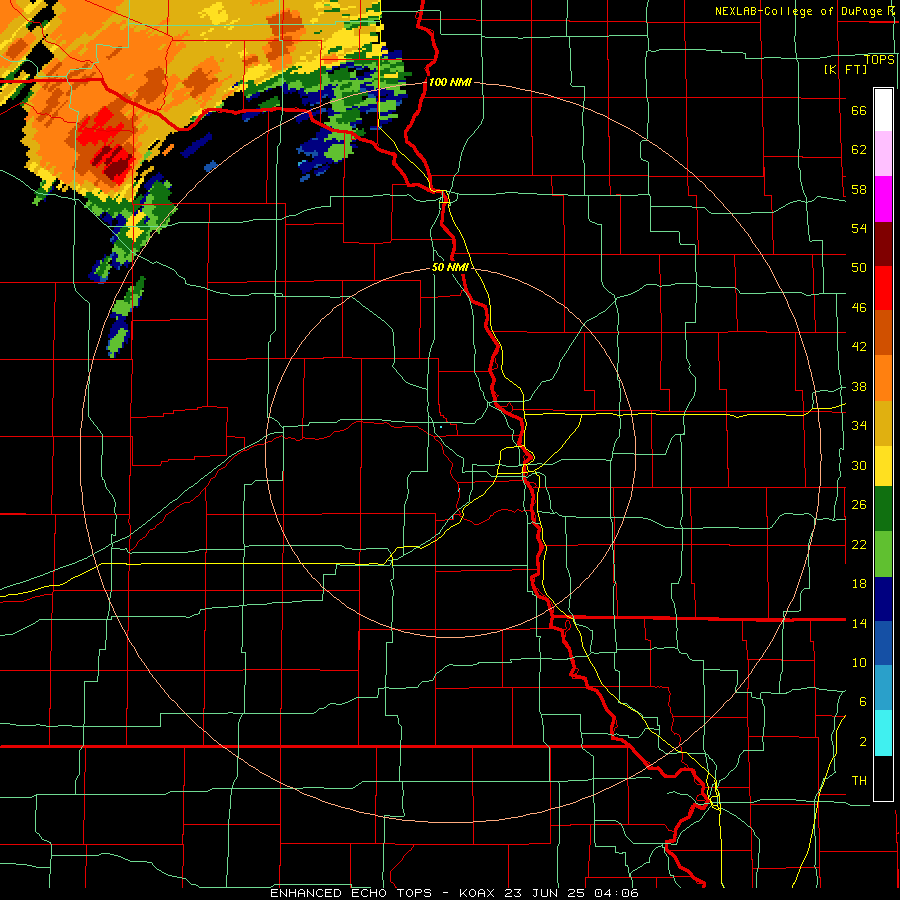Click the '18' legend value
900x900 pixels.
coord(859,583)
